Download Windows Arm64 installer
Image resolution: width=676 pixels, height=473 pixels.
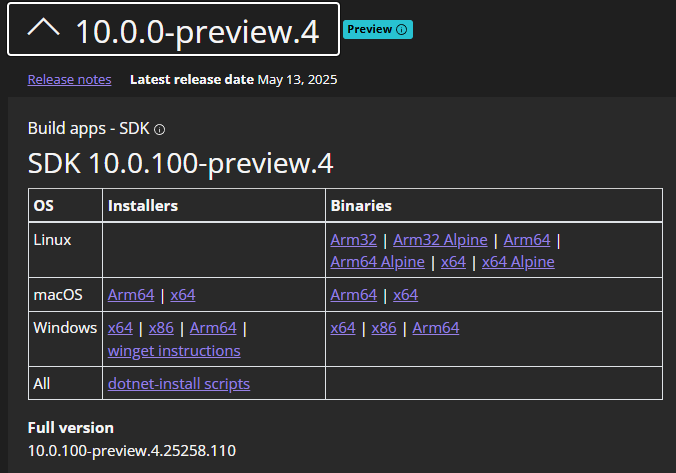[213, 328]
